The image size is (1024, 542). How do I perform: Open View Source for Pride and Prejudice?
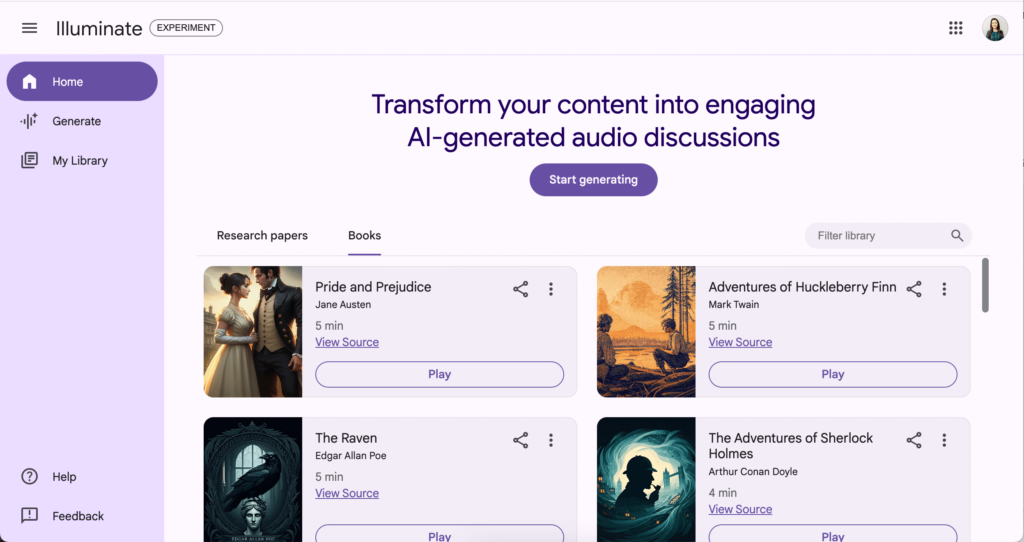click(x=347, y=342)
